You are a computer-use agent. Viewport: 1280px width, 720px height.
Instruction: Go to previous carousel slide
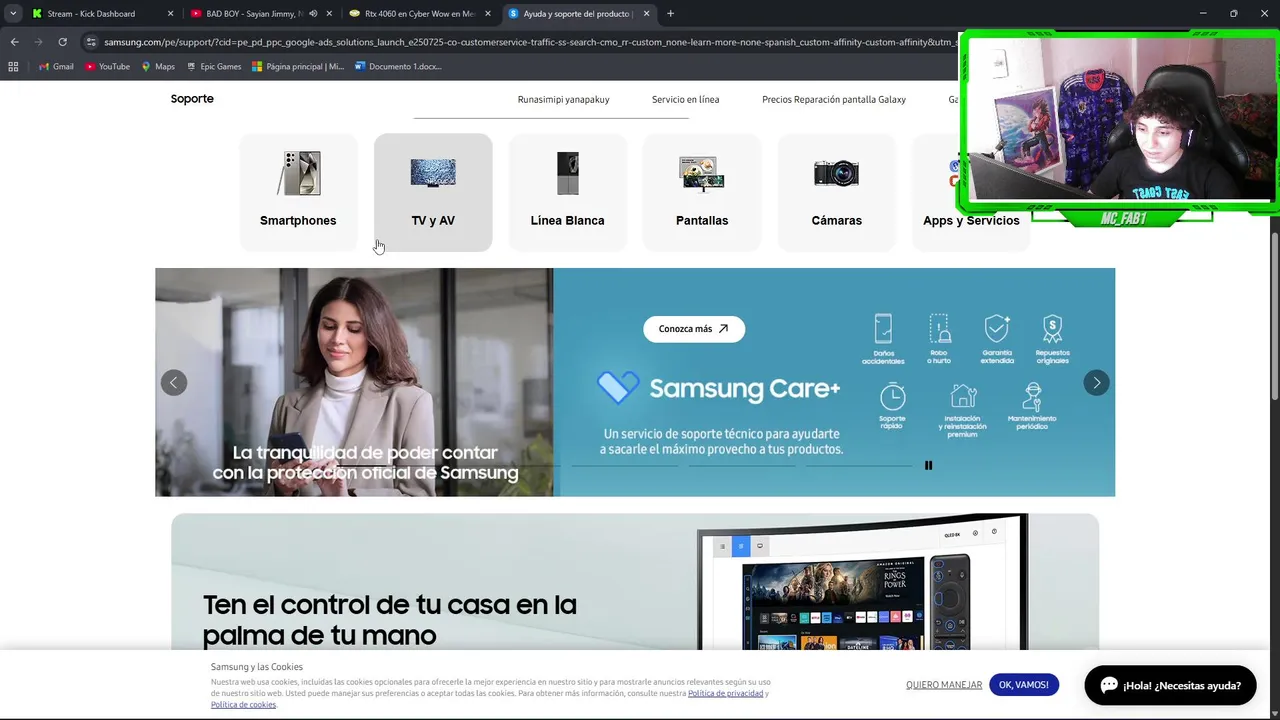tap(174, 383)
